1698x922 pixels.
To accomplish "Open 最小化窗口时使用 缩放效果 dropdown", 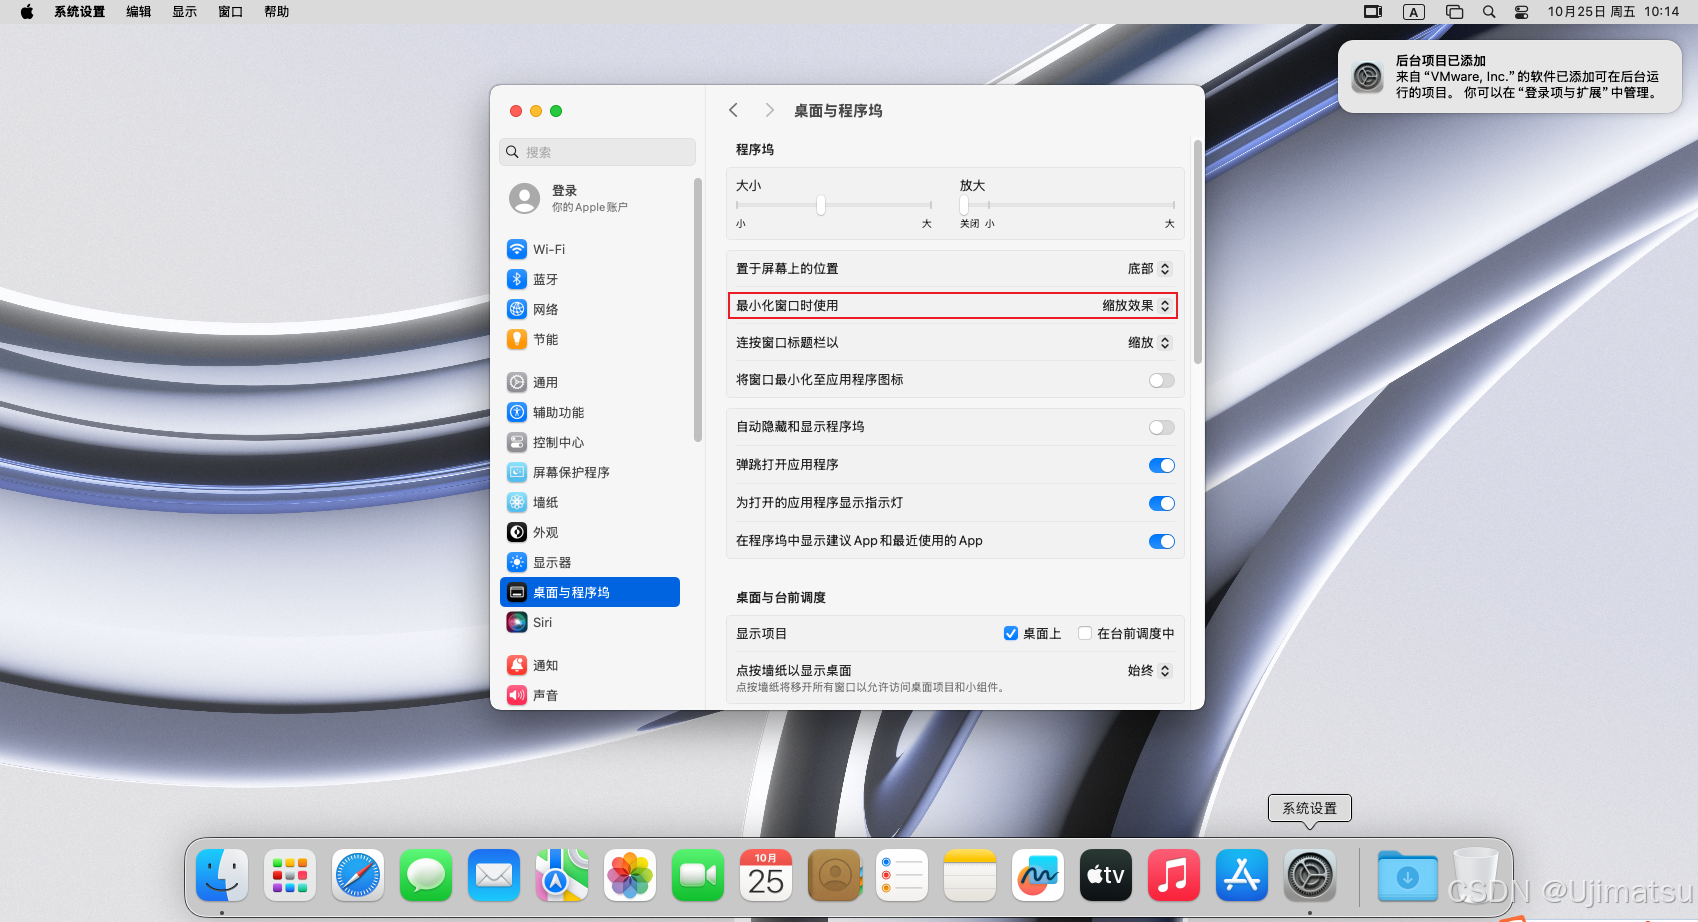I will point(1136,305).
